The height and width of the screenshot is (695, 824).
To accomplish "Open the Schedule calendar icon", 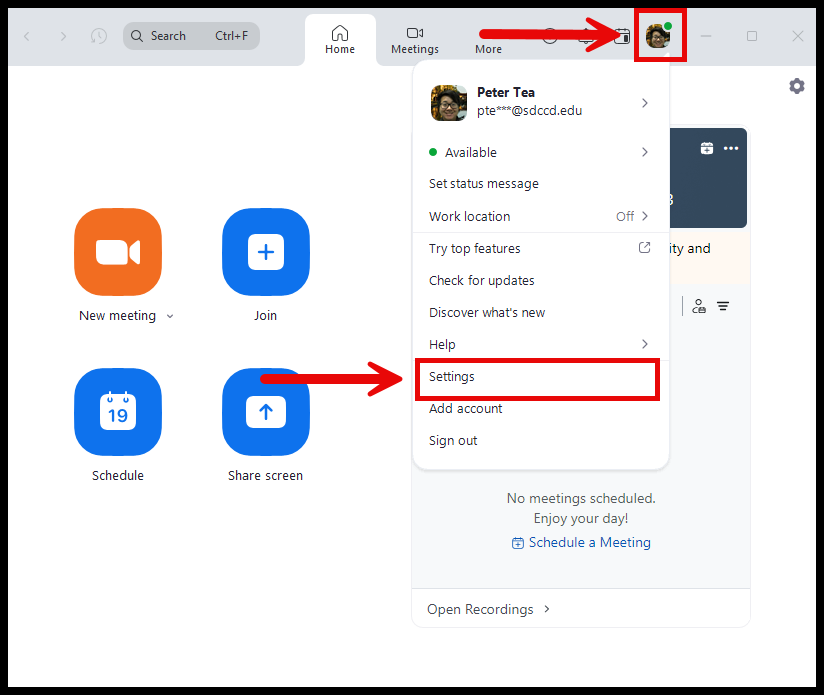I will tap(118, 411).
